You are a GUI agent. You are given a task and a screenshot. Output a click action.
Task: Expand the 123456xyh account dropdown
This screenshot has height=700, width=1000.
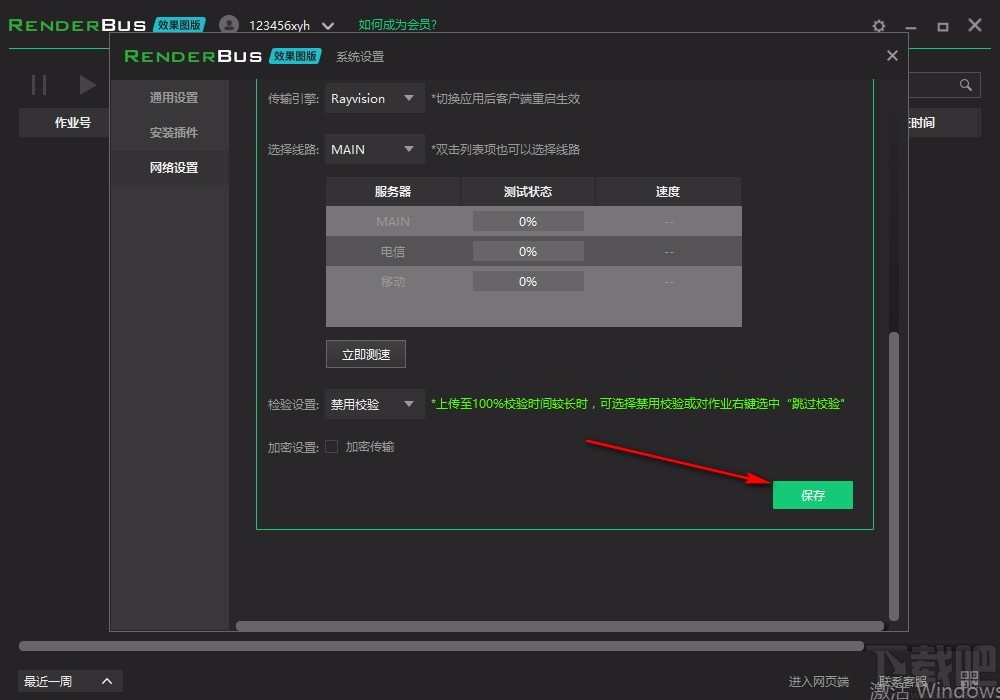[328, 26]
